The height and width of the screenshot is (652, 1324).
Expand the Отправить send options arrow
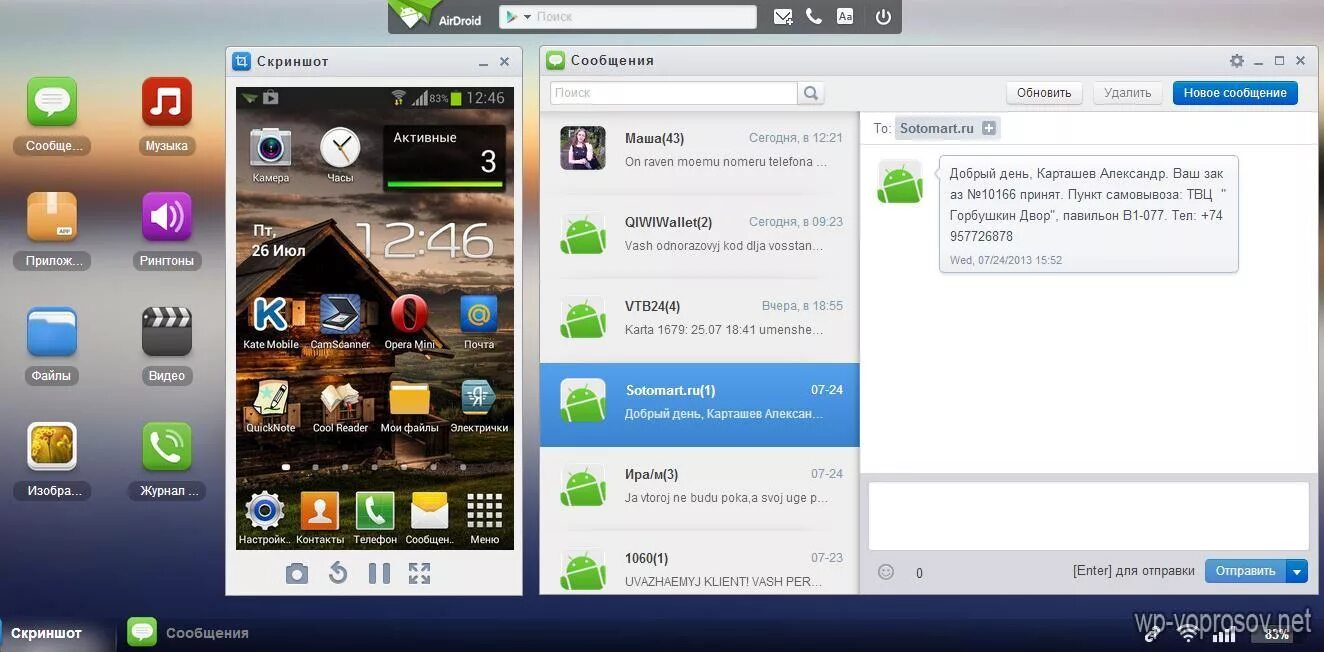click(x=1297, y=571)
